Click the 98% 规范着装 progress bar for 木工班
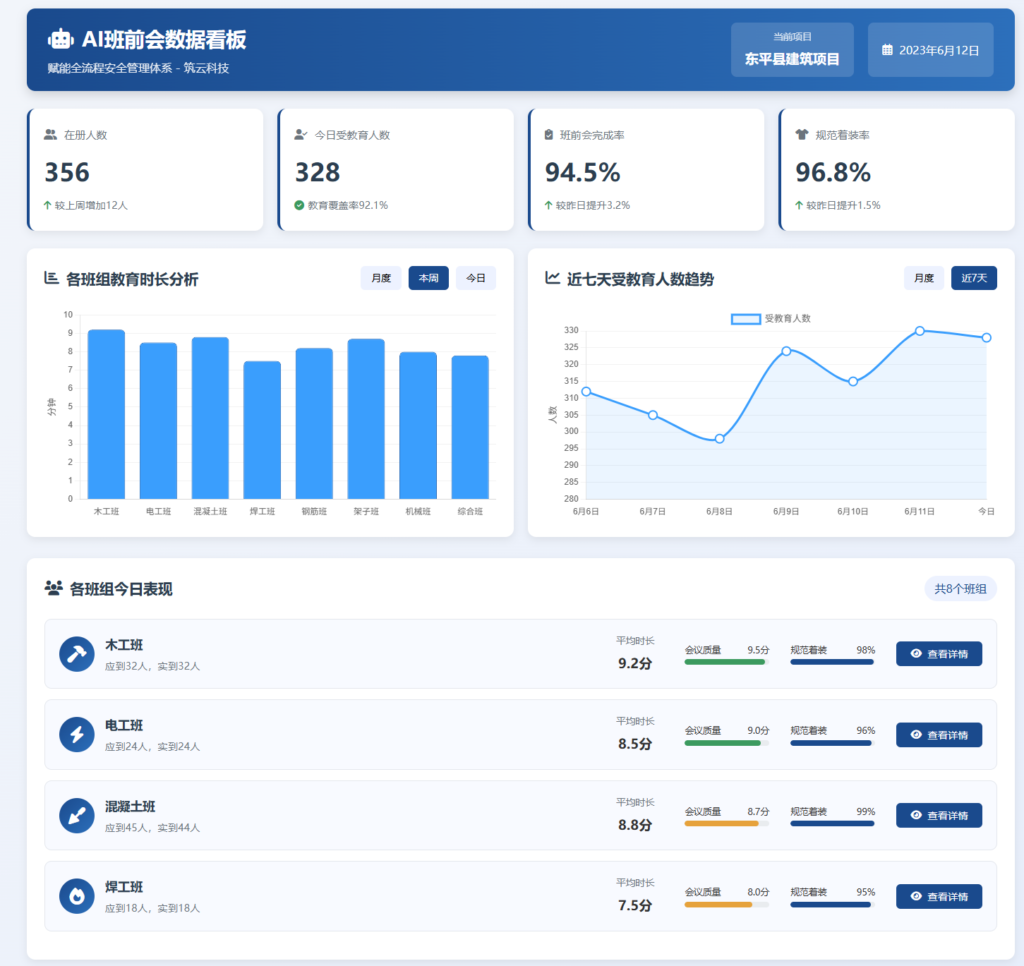The width and height of the screenshot is (1024, 966). point(831,662)
